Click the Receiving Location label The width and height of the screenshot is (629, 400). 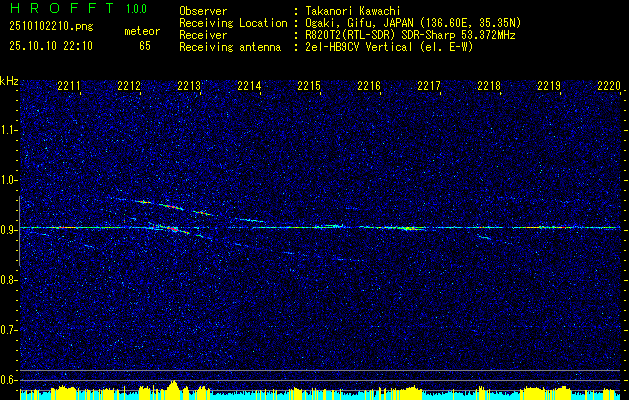point(233,23)
